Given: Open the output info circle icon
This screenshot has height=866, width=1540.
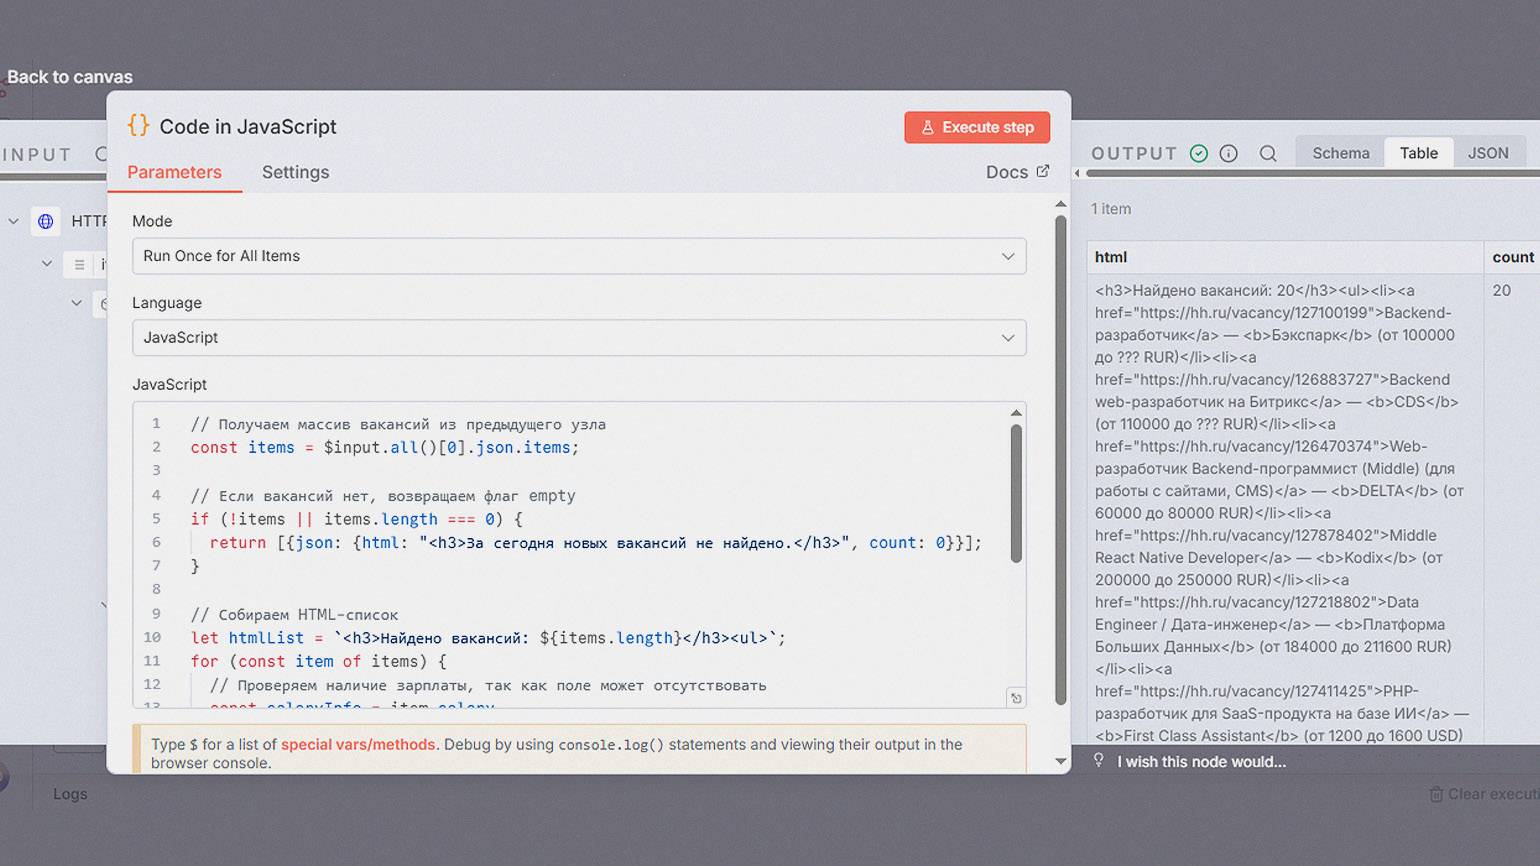Looking at the screenshot, I should pos(1228,153).
